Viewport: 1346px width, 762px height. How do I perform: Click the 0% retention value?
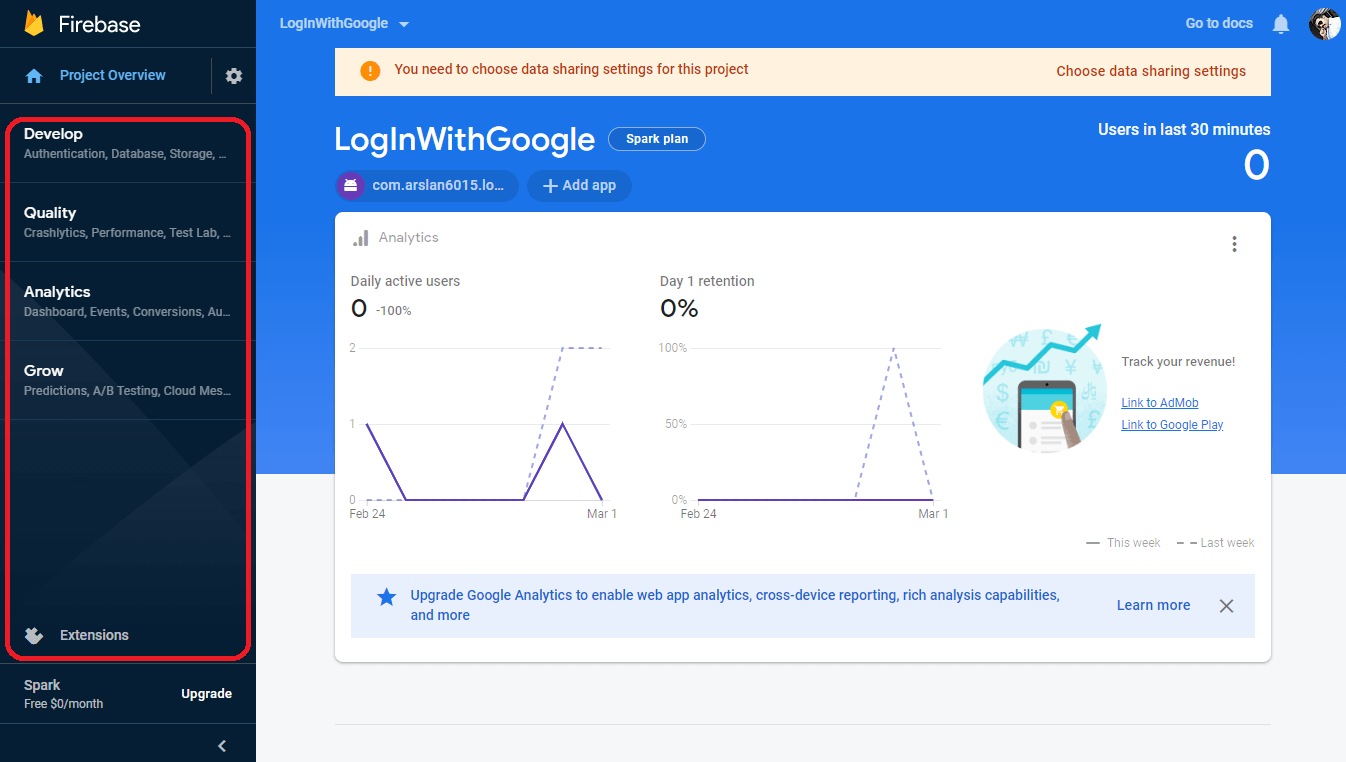click(x=679, y=309)
